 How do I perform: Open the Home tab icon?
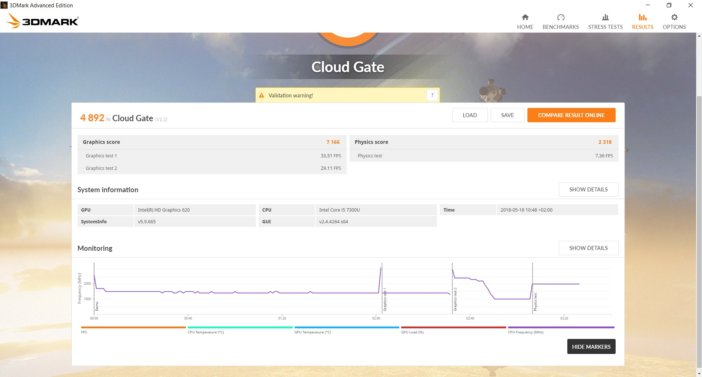click(x=525, y=17)
